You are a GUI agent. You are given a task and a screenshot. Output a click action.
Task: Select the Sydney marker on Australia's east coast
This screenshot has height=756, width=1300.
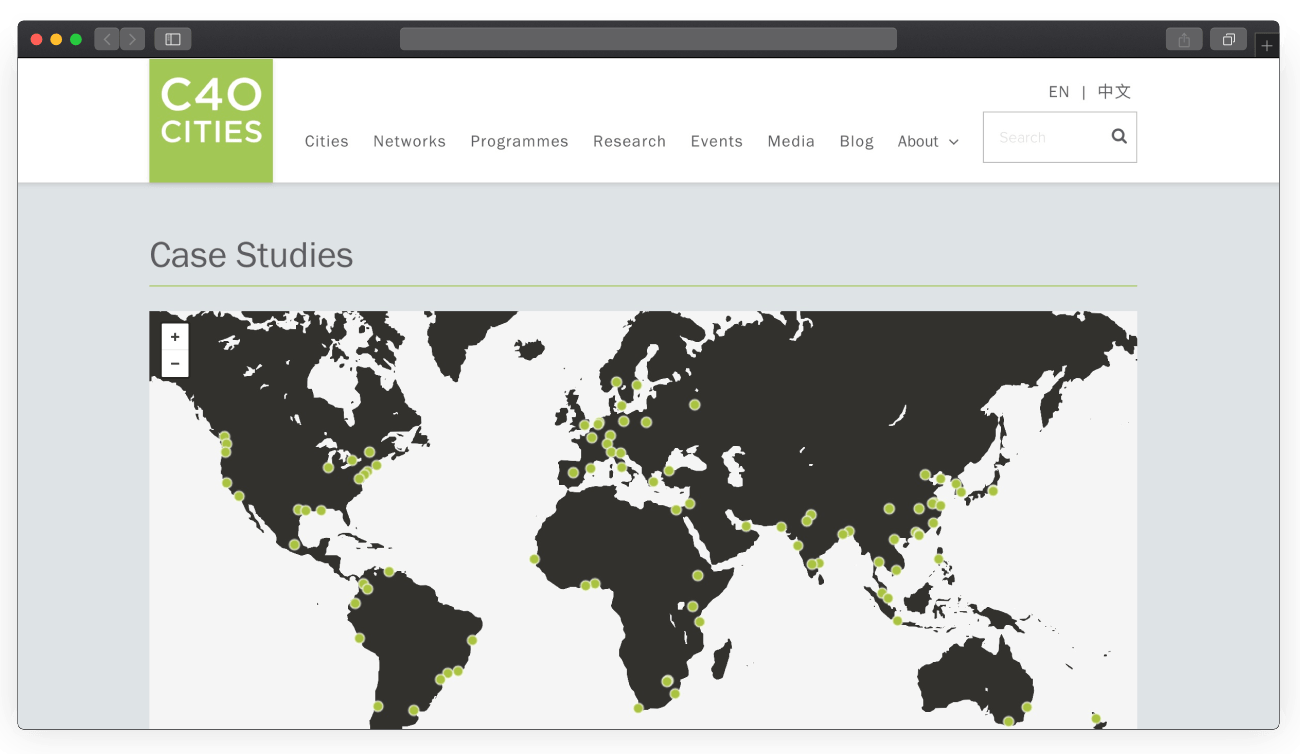pos(1027,707)
